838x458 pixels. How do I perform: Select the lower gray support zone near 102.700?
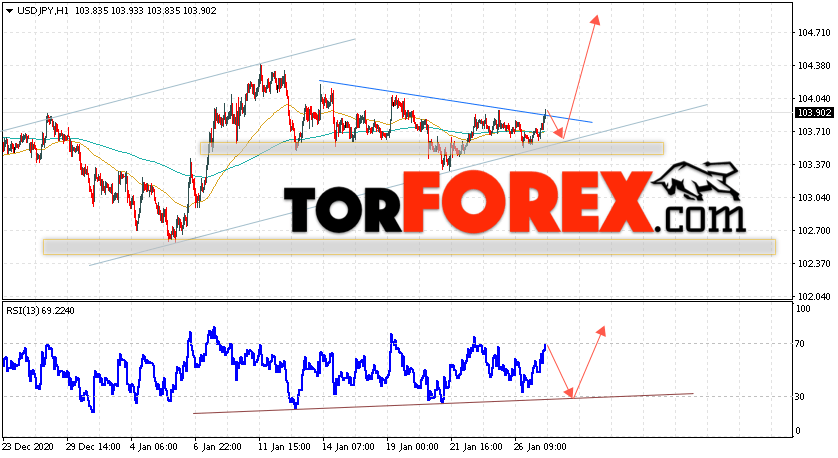click(x=409, y=247)
